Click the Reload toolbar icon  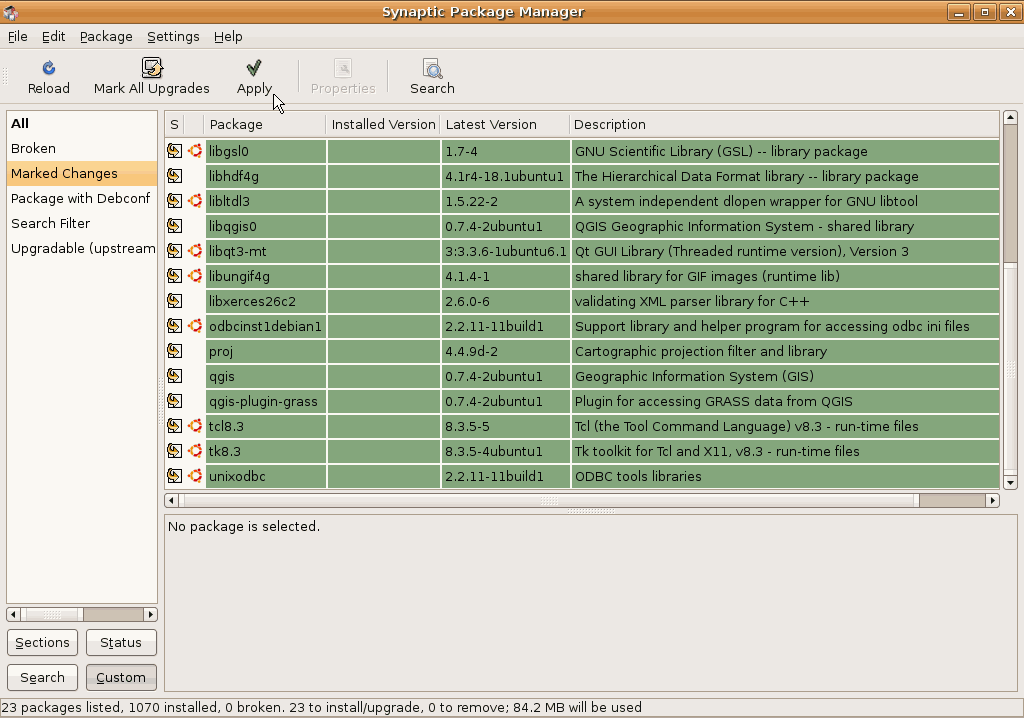pyautogui.click(x=48, y=68)
